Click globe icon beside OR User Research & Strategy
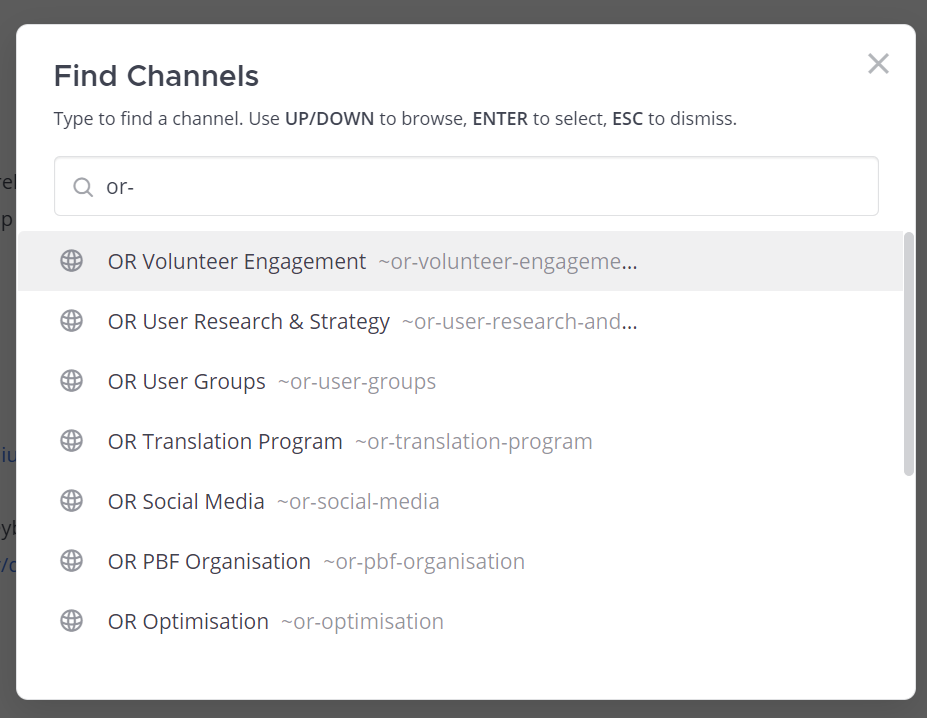Image resolution: width=927 pixels, height=718 pixels. pos(71,321)
